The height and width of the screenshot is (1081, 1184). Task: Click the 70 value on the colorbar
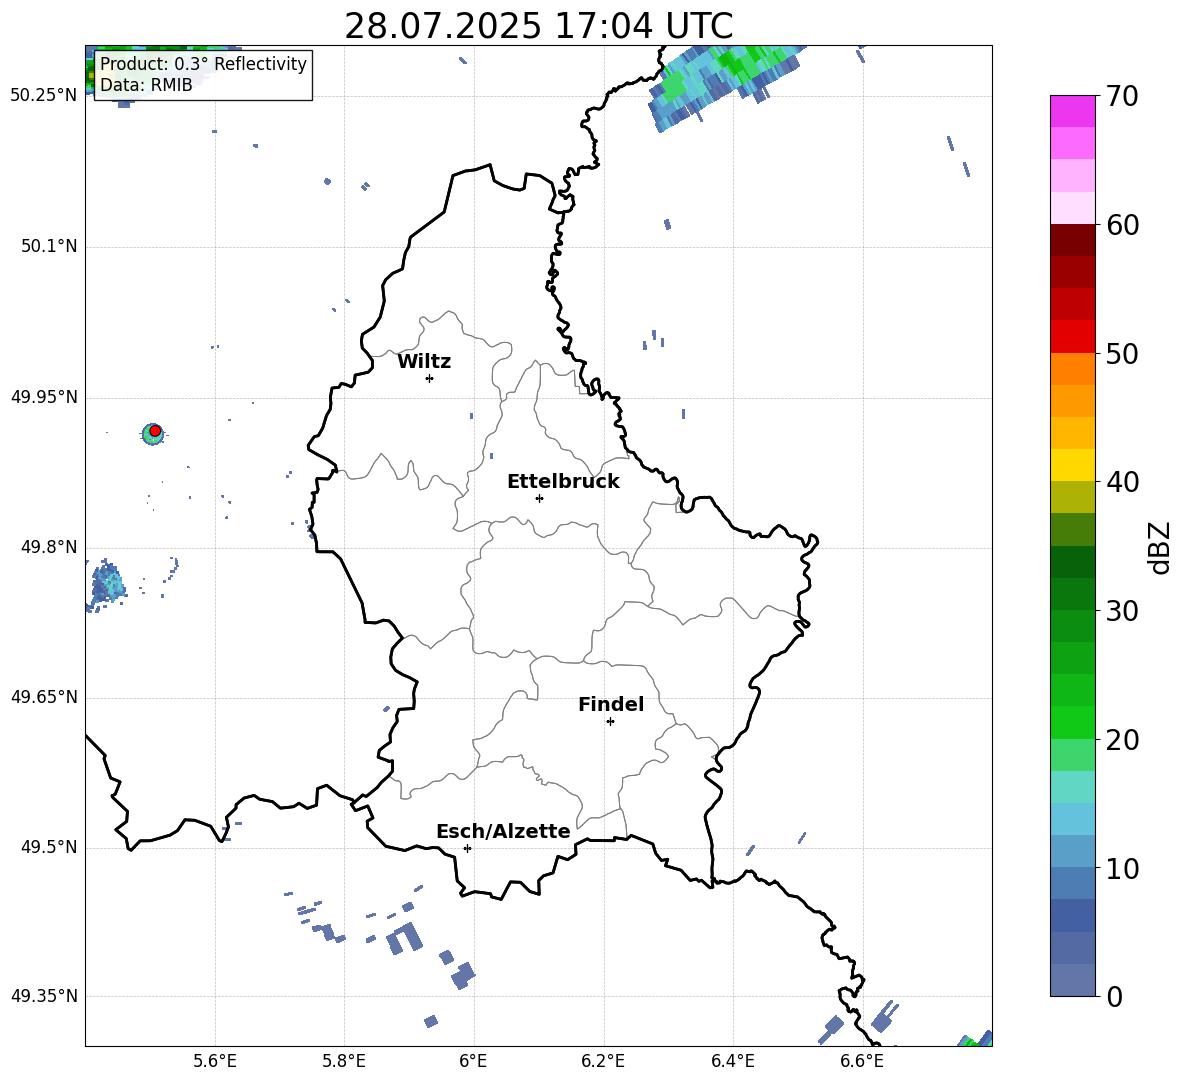(x=1122, y=96)
